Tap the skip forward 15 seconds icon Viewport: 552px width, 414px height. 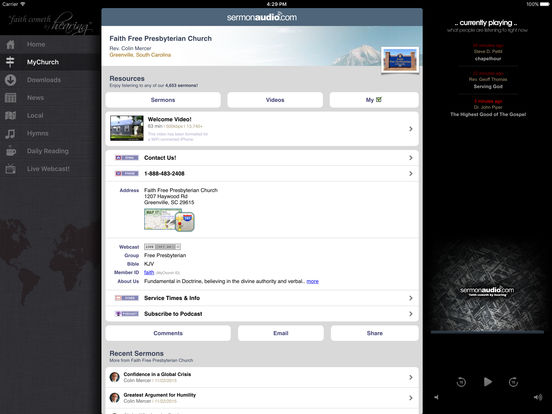pos(513,382)
